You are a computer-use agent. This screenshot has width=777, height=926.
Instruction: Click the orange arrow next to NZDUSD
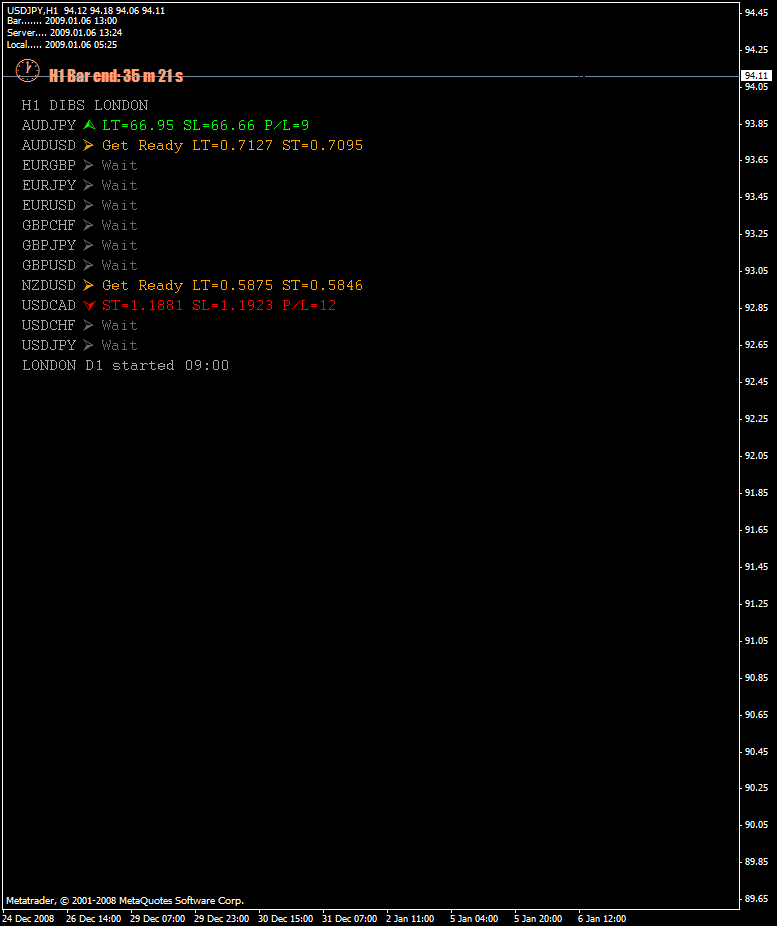tap(89, 285)
